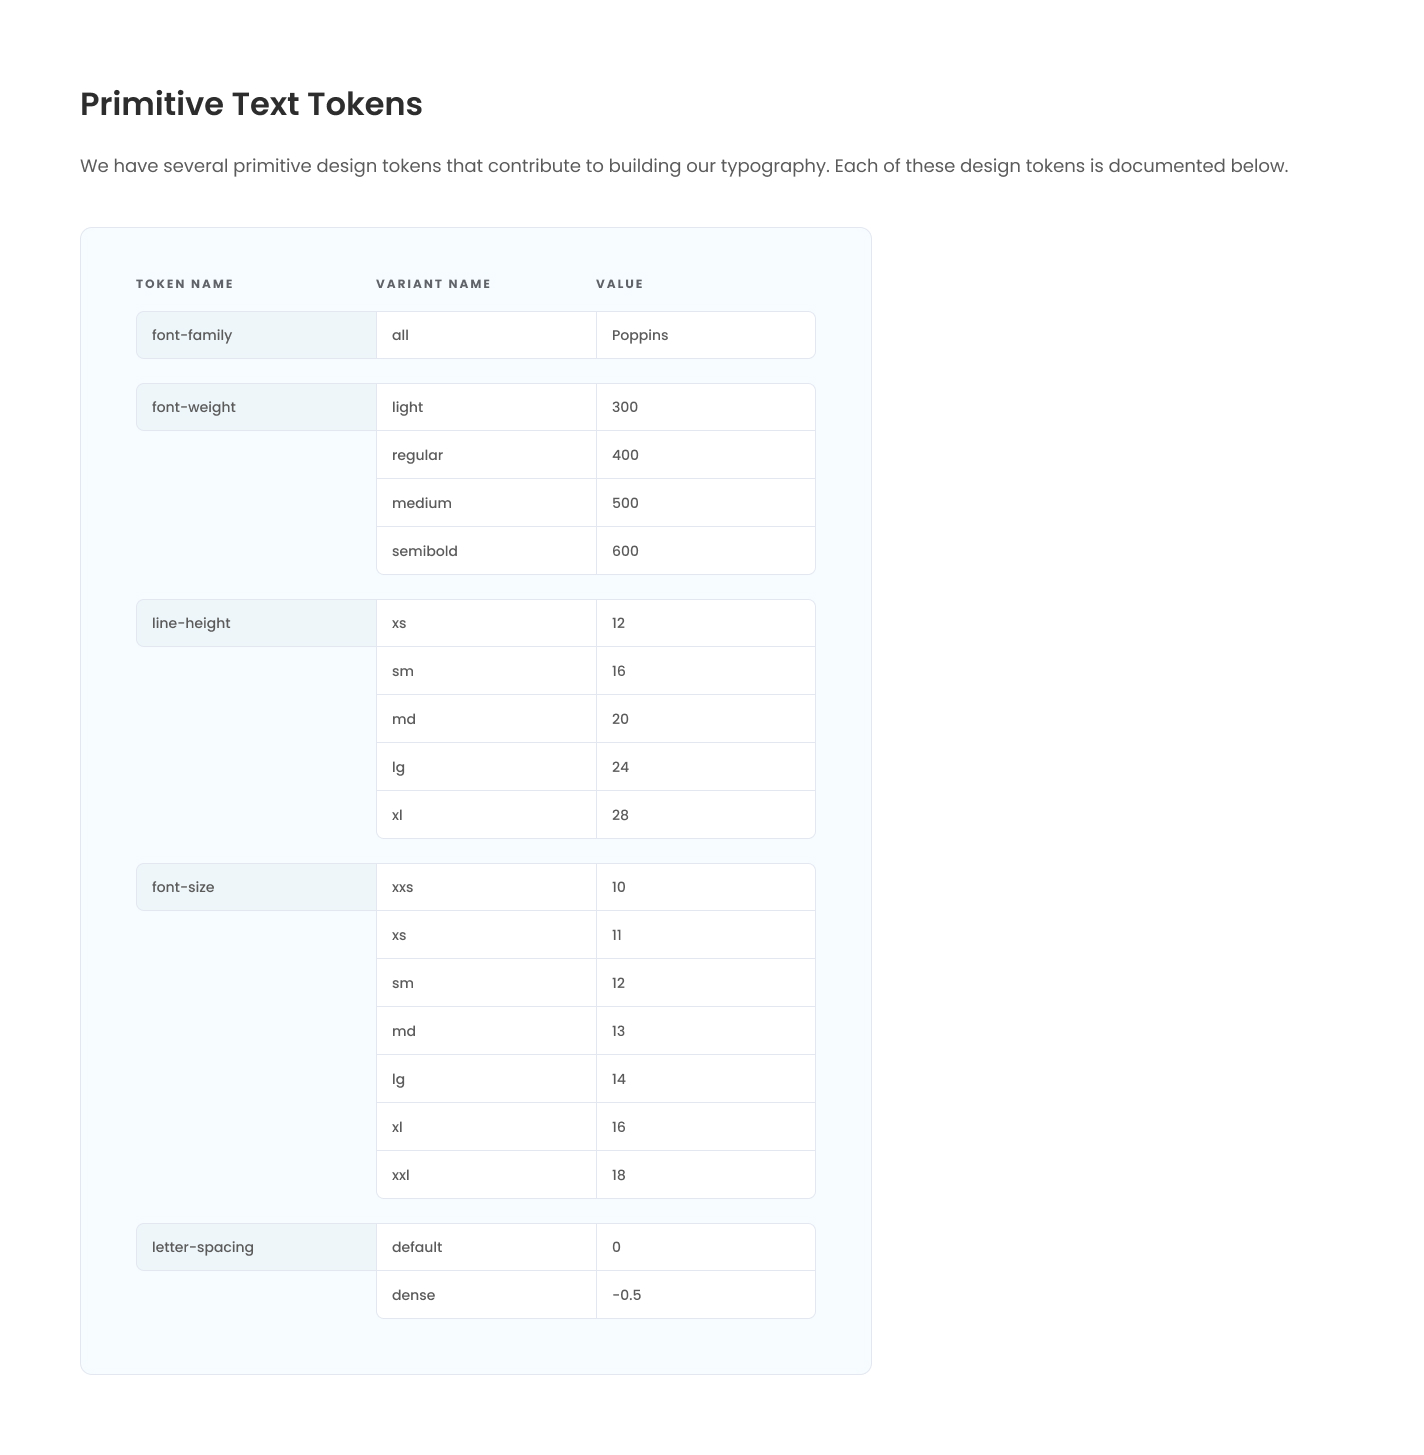Select the line-height token cell
The height and width of the screenshot is (1455, 1424).
[256, 623]
